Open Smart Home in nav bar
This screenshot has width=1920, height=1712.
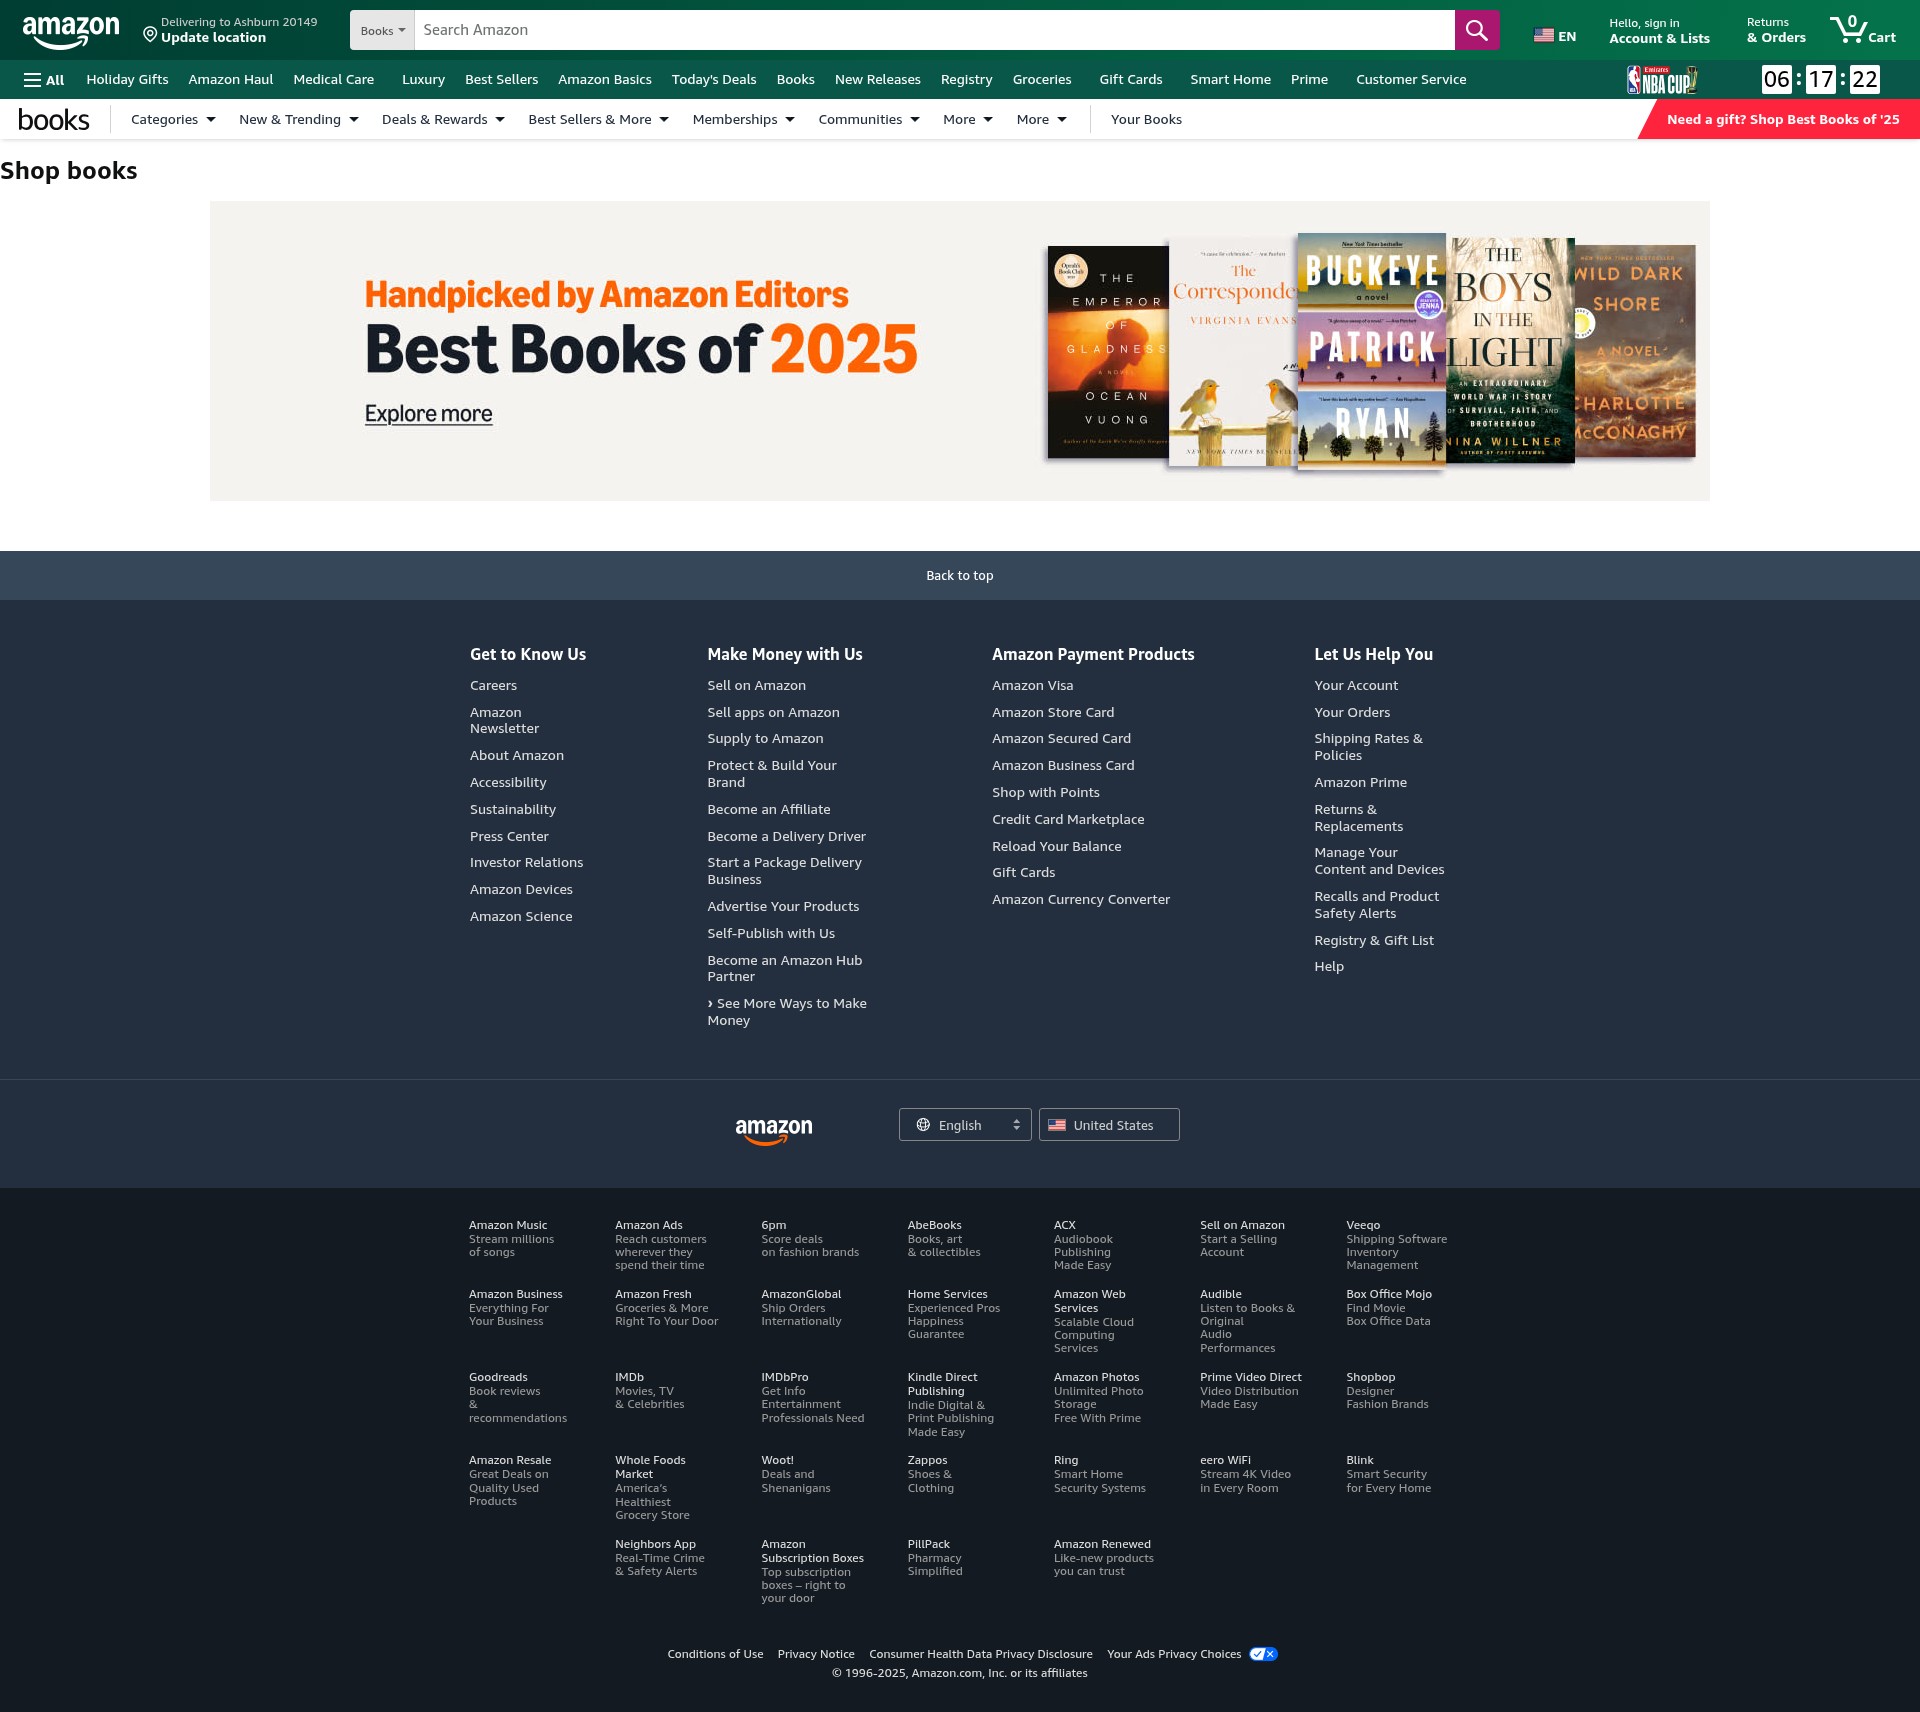coord(1230,80)
